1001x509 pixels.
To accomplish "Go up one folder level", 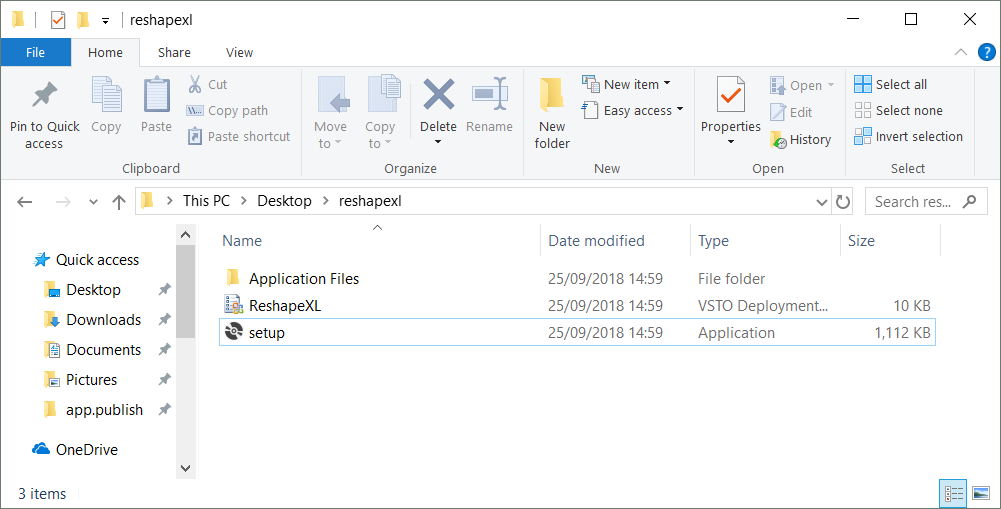I will pyautogui.click(x=119, y=202).
